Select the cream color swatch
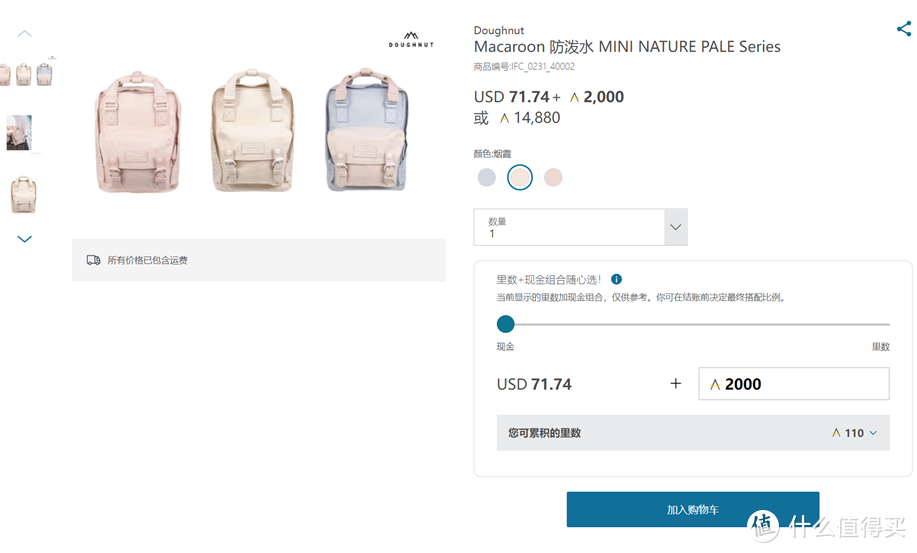Viewport: 917px width, 553px height. click(x=519, y=177)
